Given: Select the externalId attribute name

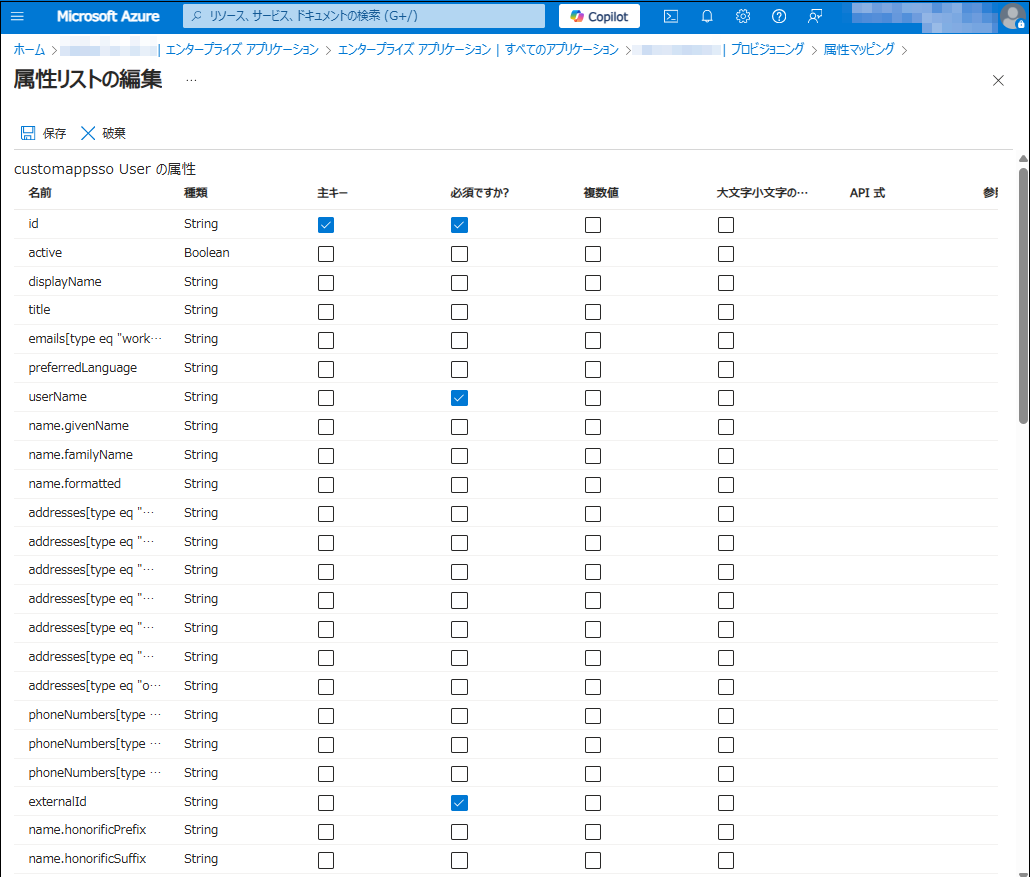Looking at the screenshot, I should [58, 801].
